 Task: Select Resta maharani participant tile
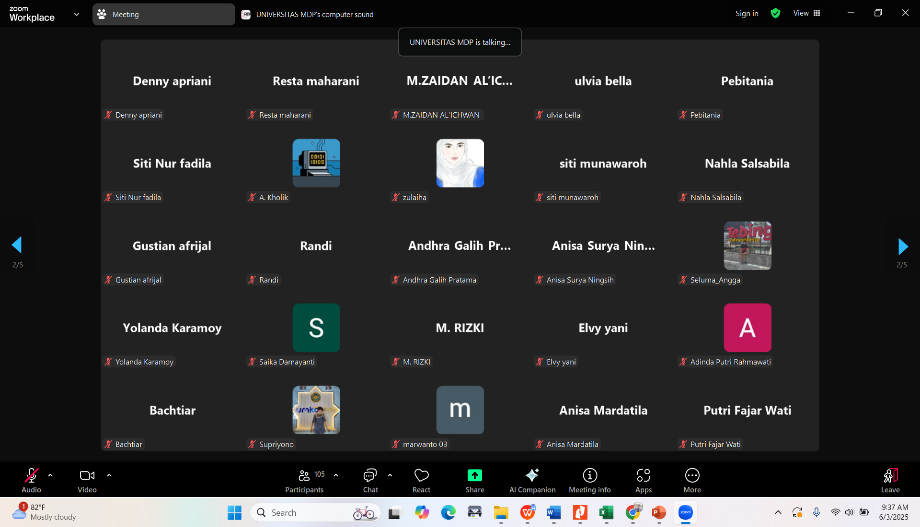[316, 81]
